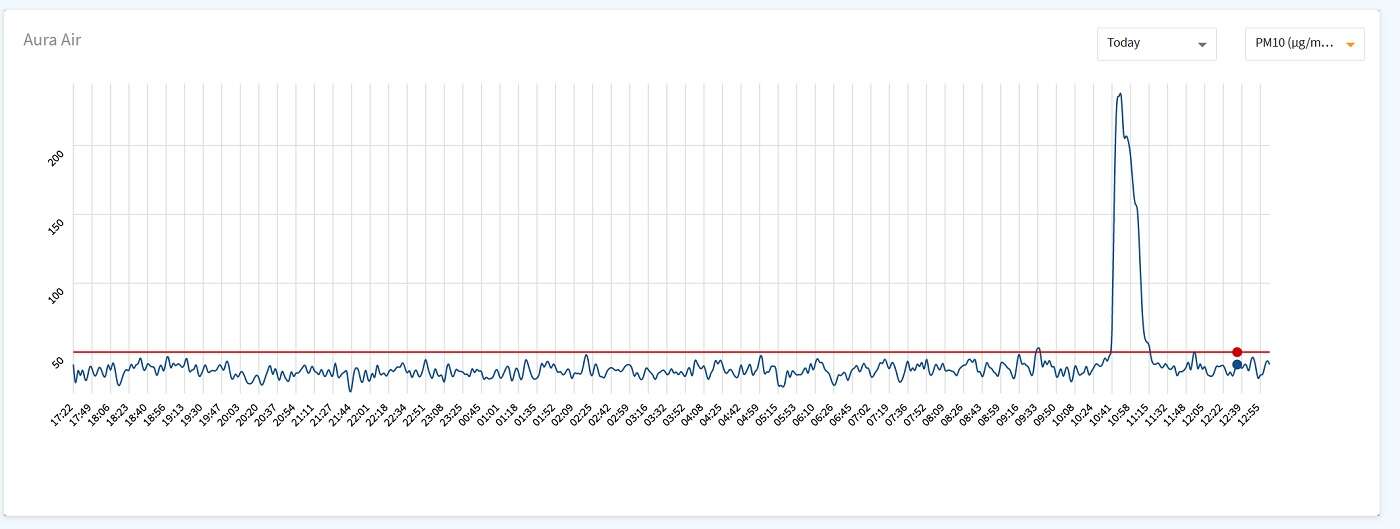The width and height of the screenshot is (1400, 529).
Task: Click the 17:22 x-axis time label
Action: [x=61, y=415]
